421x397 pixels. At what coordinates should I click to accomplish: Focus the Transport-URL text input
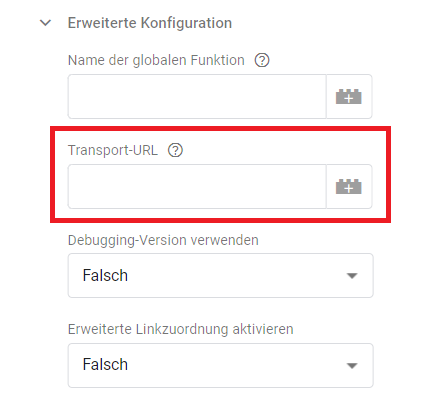pos(197,186)
